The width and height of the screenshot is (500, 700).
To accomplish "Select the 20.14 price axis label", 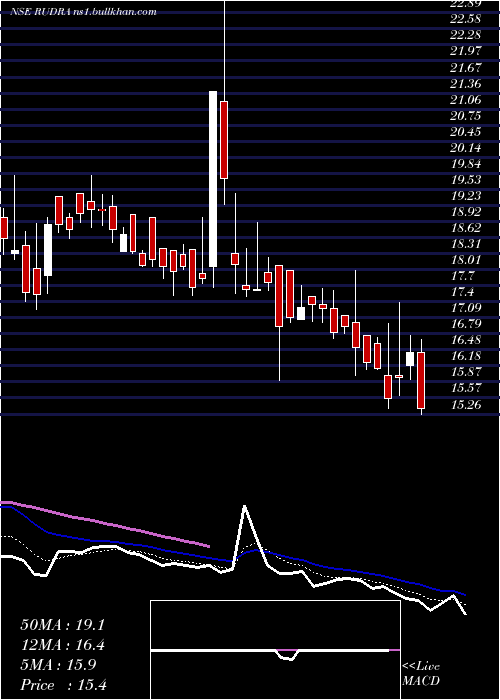I will 466,148.
